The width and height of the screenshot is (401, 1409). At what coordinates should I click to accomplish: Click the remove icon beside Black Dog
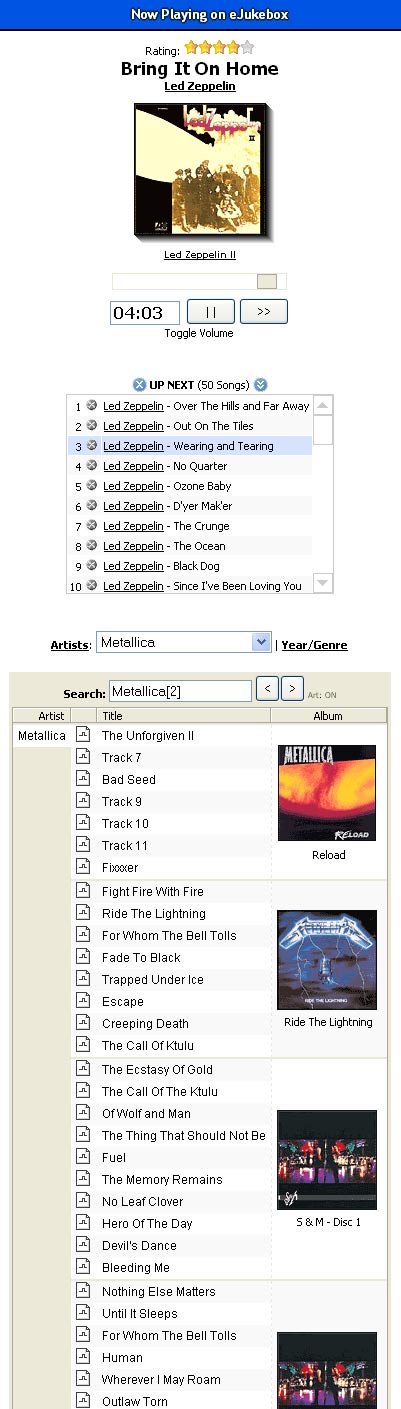[92, 566]
